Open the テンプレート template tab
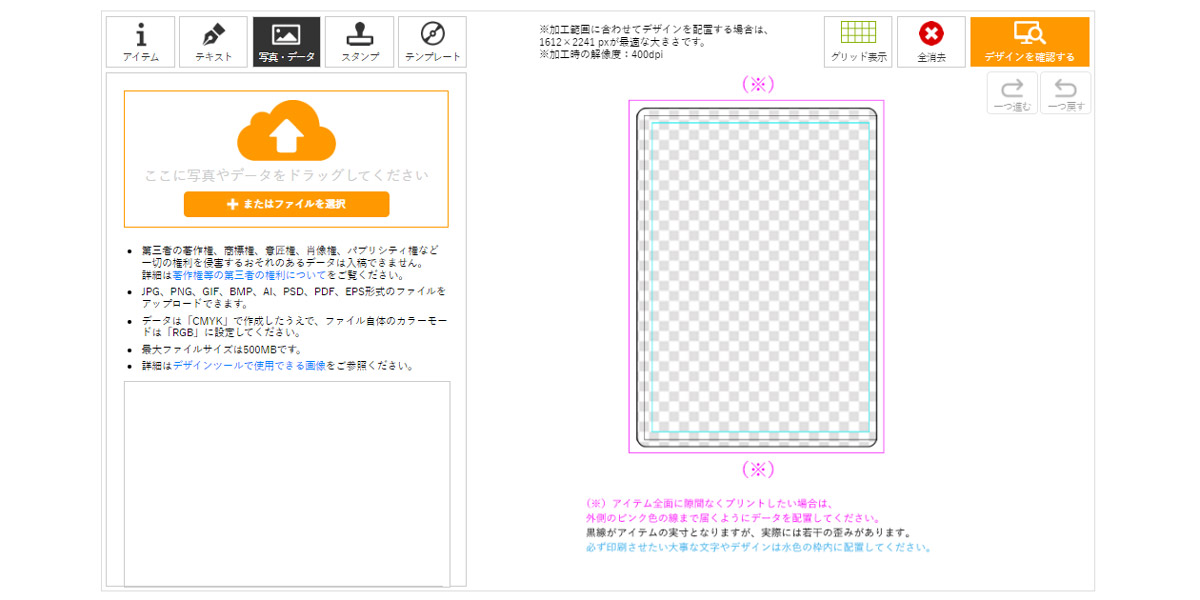Screen dimensions: 1200x600 432,42
